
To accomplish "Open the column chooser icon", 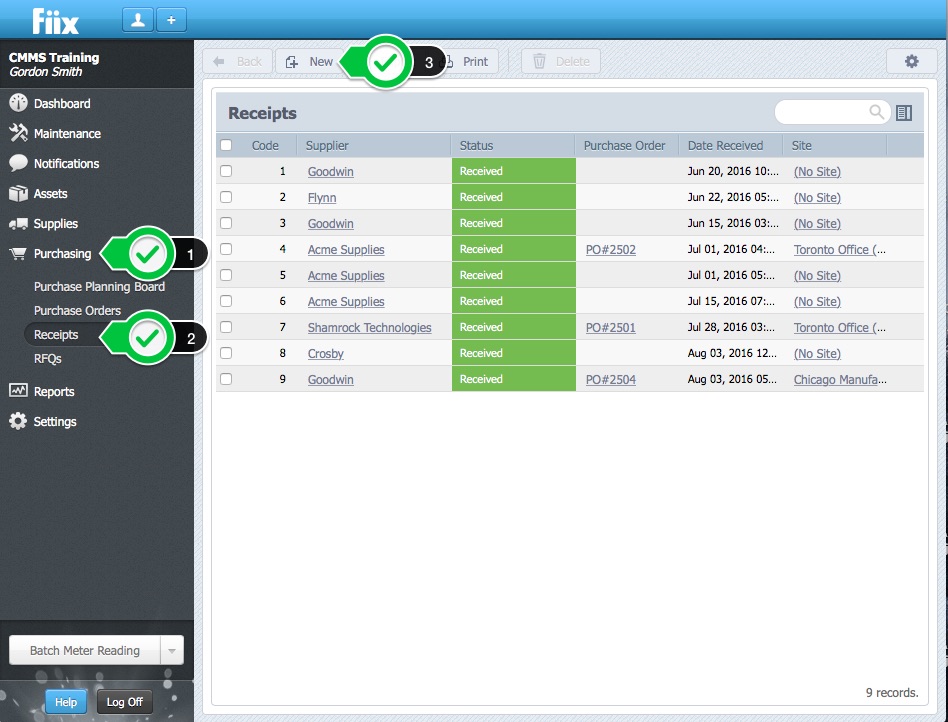I will tap(904, 112).
